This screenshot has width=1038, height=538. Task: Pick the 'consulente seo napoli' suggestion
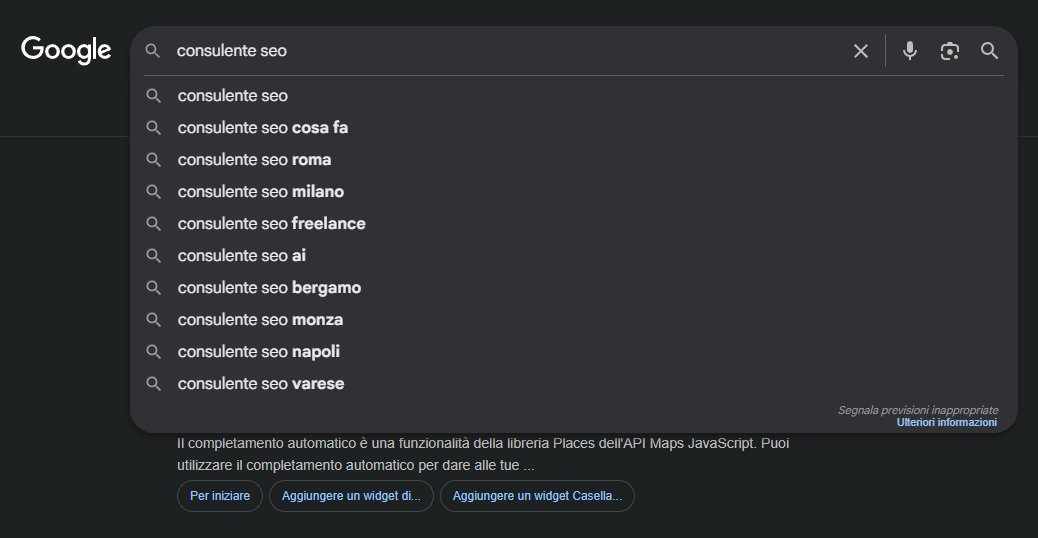pyautogui.click(x=259, y=352)
